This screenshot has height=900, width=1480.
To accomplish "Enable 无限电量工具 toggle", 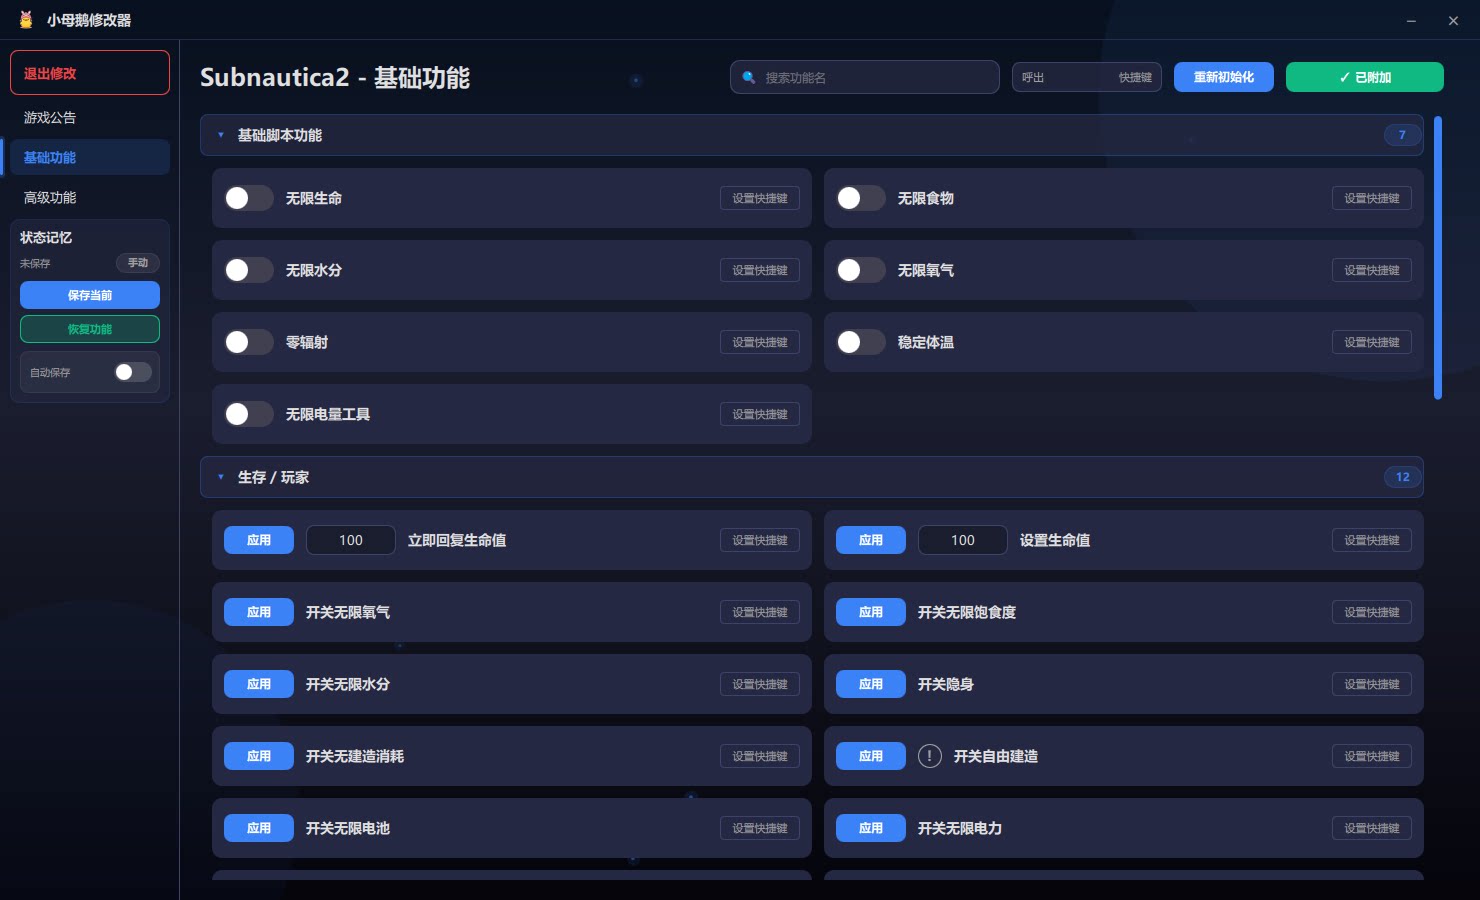I will (x=249, y=414).
